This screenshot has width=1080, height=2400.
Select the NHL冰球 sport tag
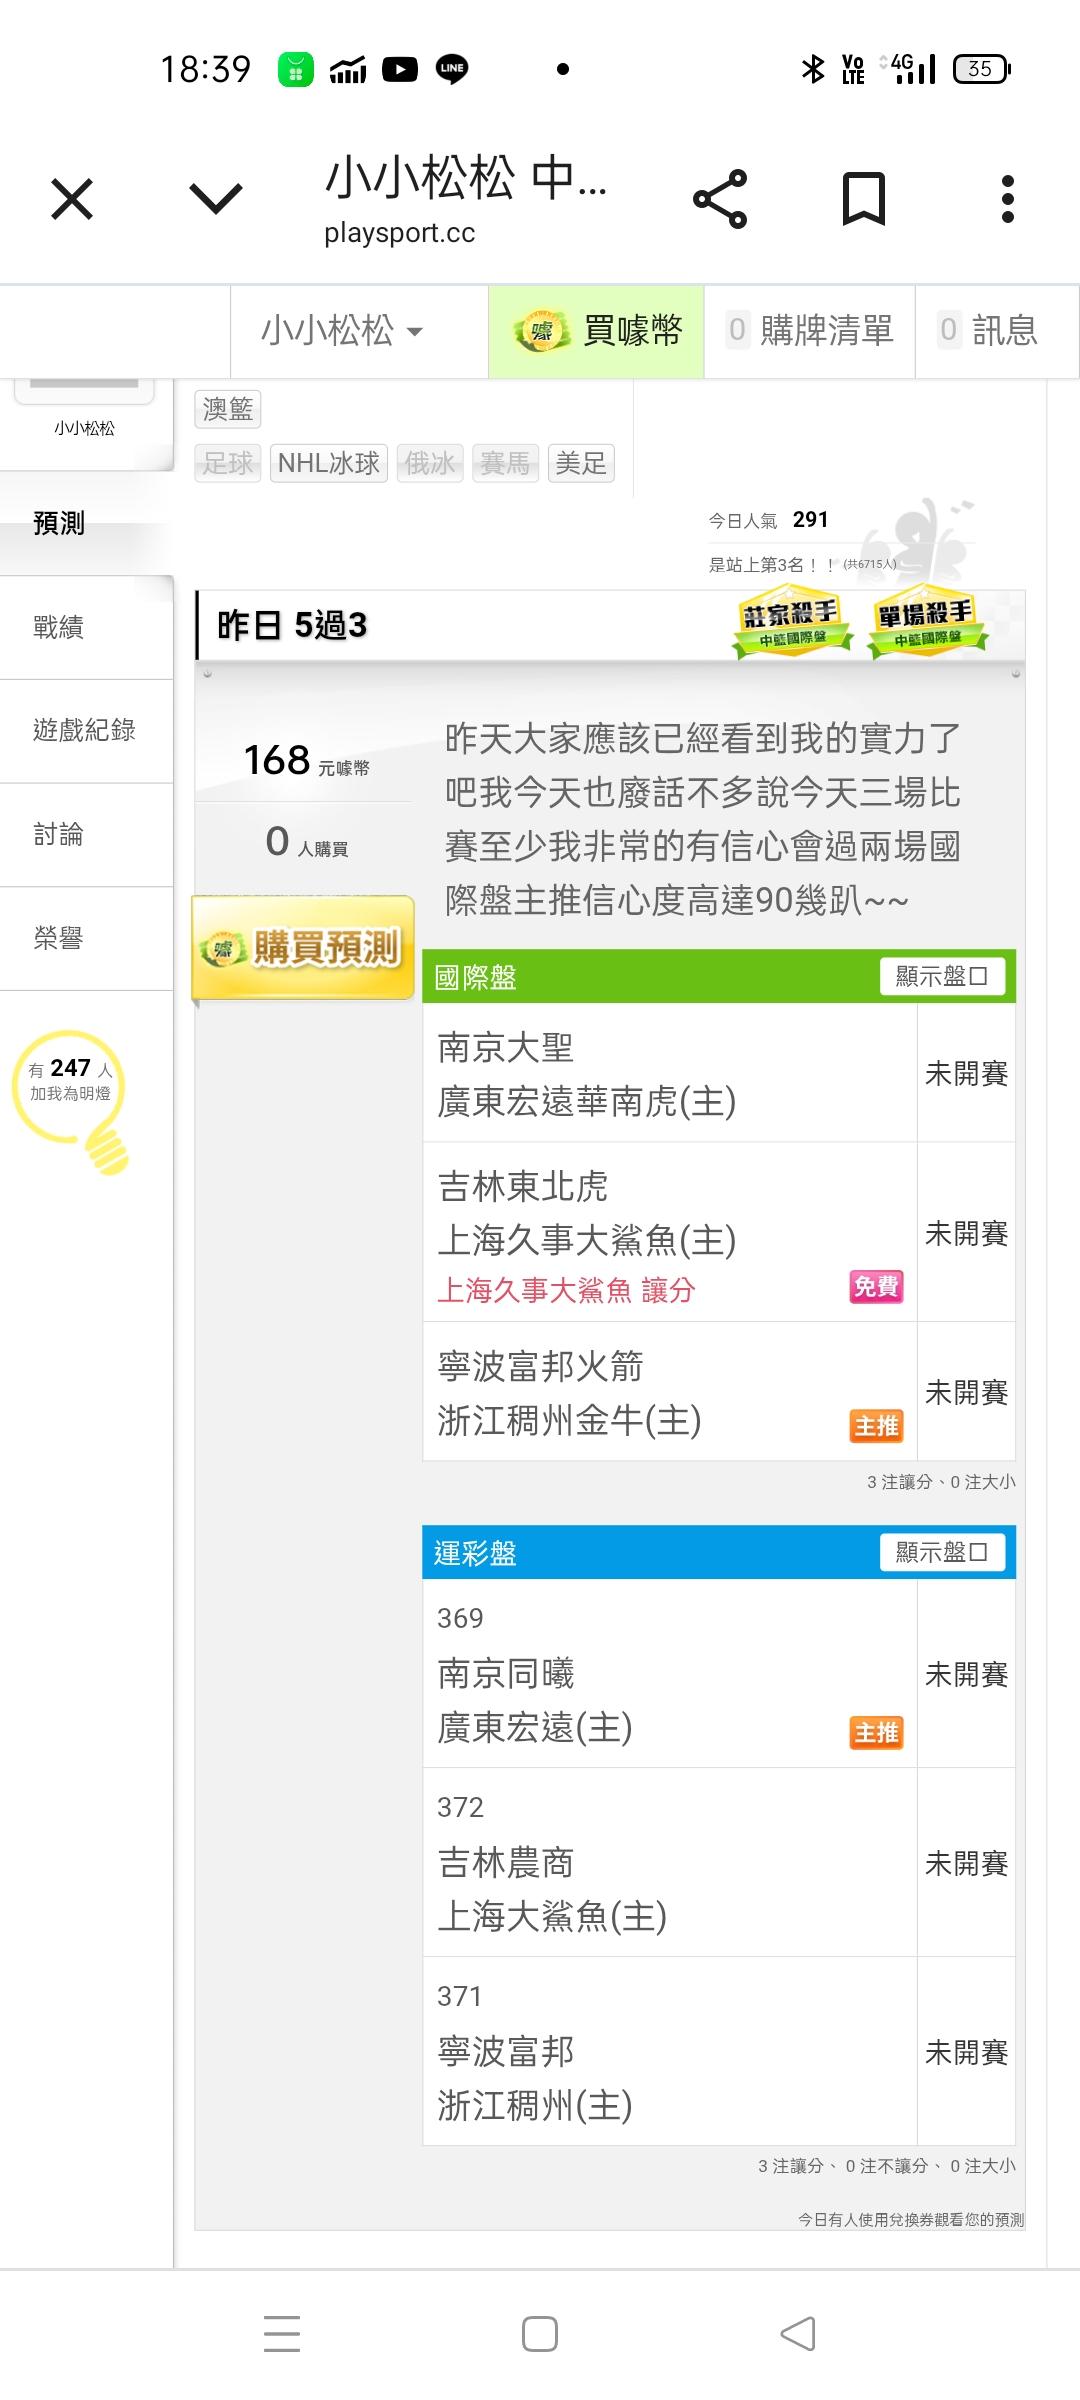click(328, 464)
